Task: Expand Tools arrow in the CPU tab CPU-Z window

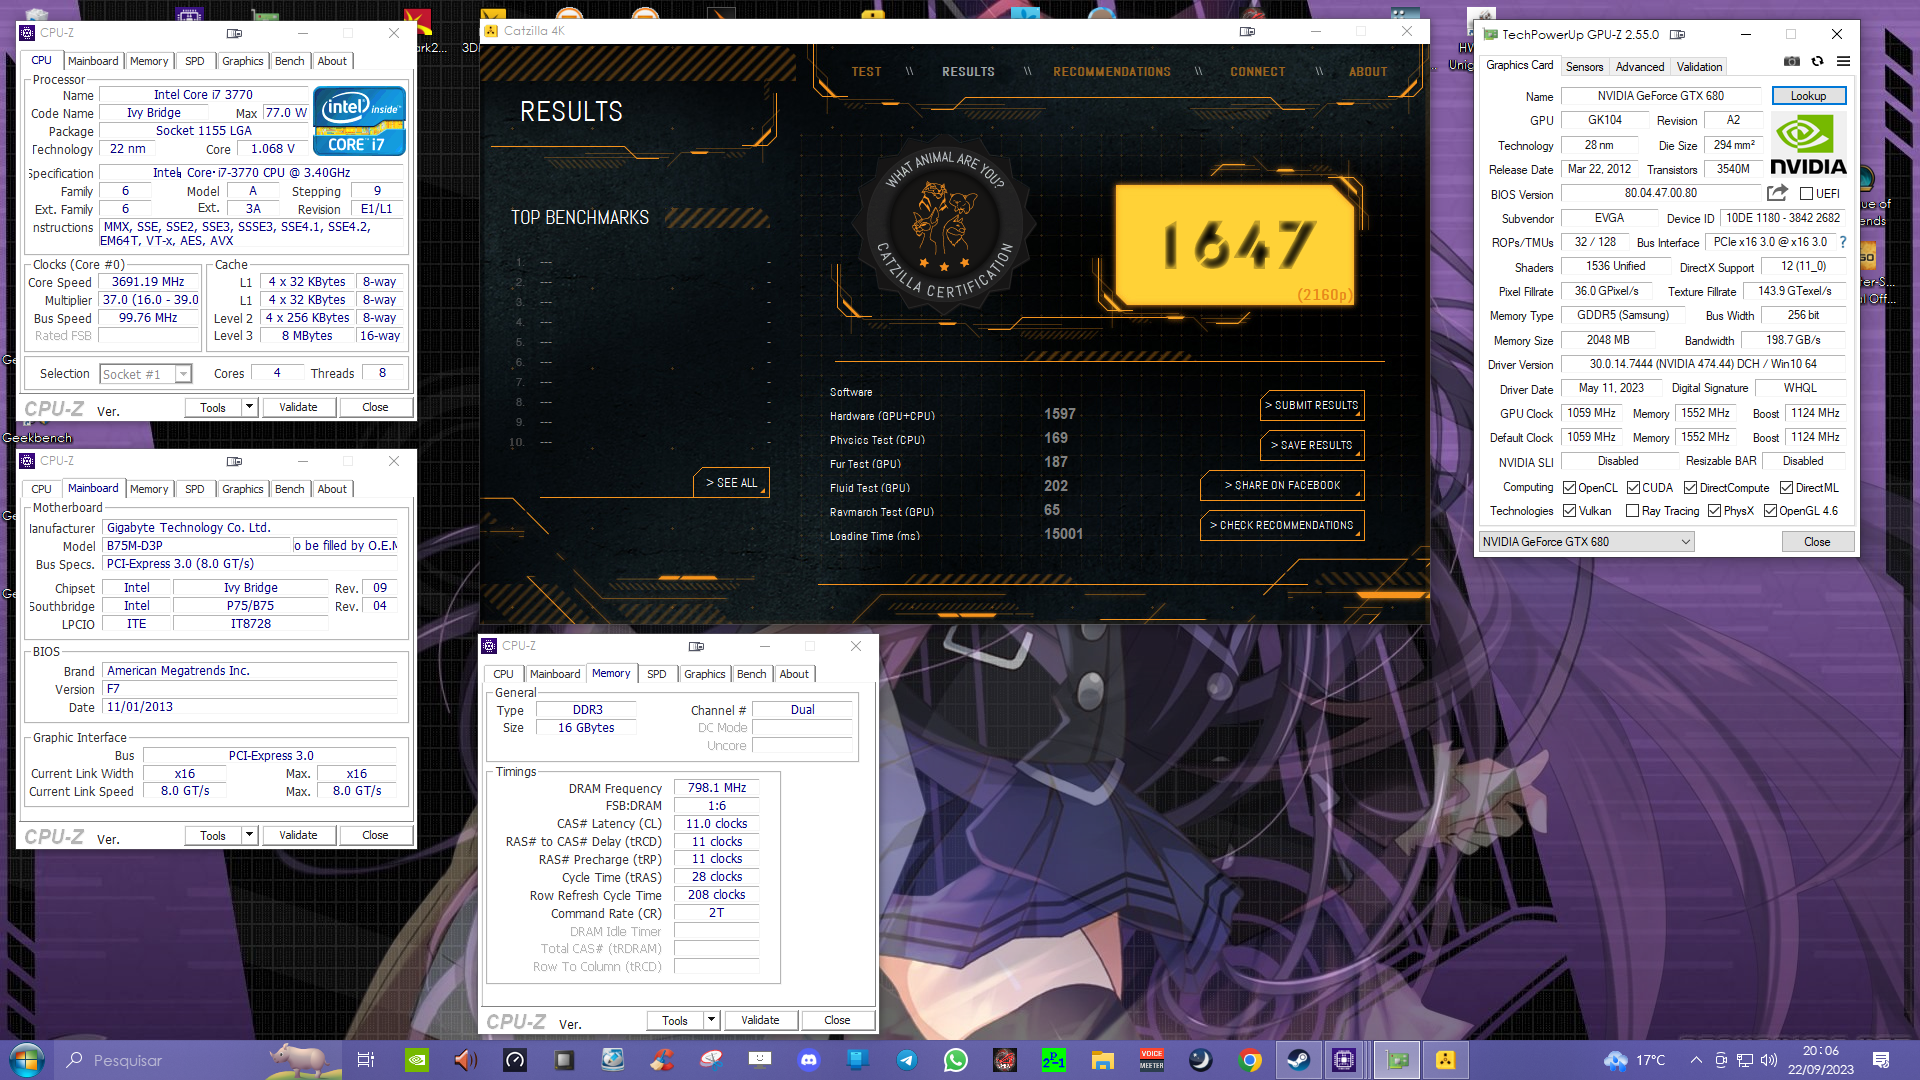Action: click(249, 407)
